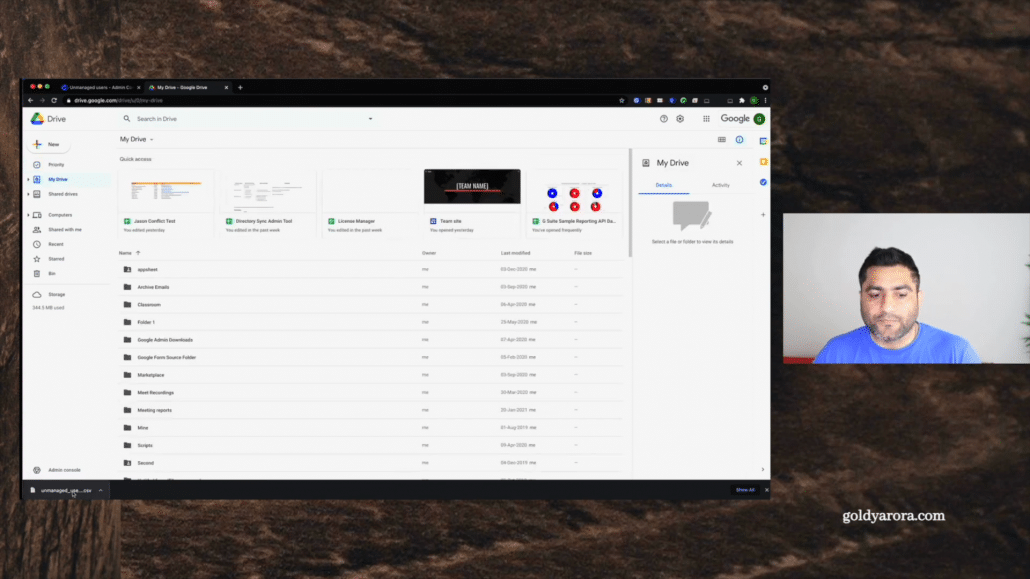Open the Google apps grid
Viewport: 1030px width, 579px height.
click(706, 119)
